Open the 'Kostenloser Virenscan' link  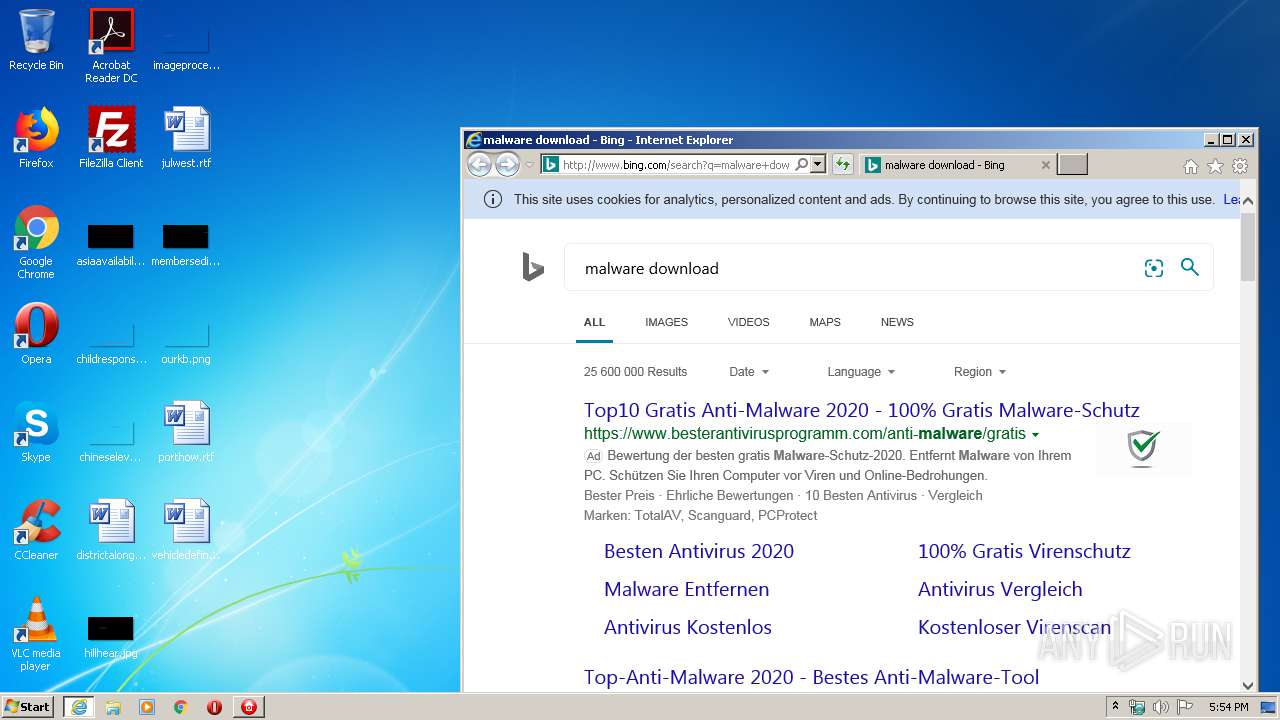coord(1014,627)
